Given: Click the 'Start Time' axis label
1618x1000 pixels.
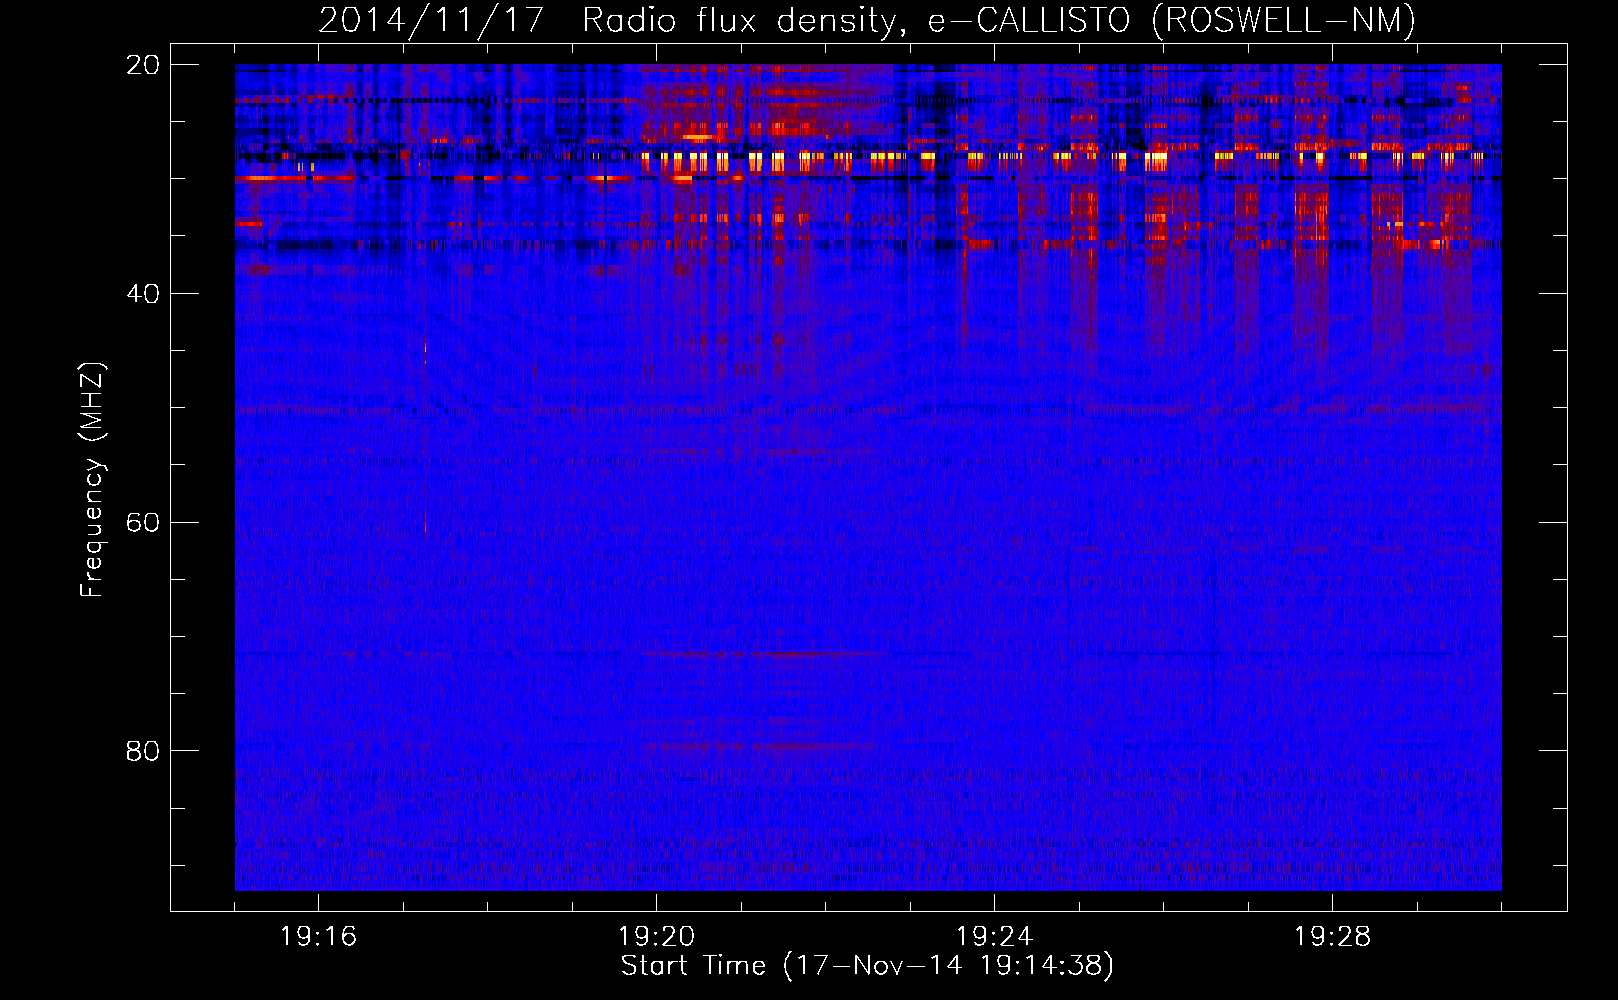Looking at the screenshot, I should pyautogui.click(x=867, y=966).
